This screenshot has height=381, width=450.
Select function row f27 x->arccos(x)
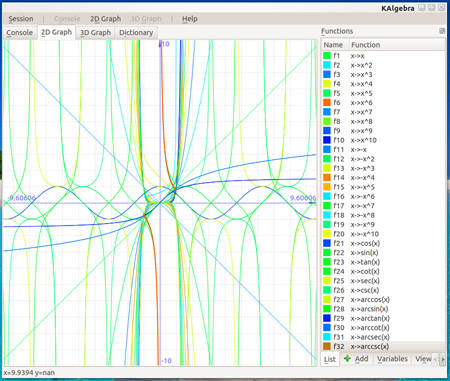(x=383, y=299)
